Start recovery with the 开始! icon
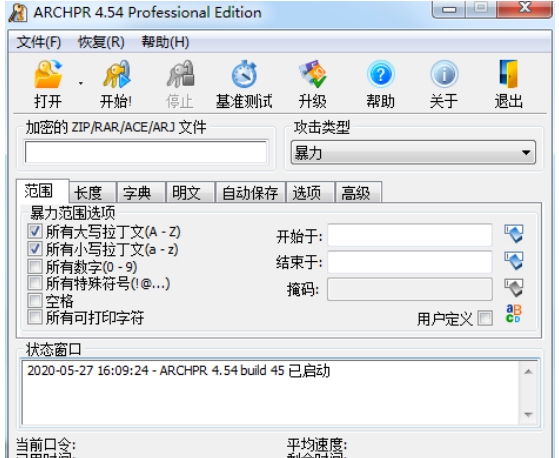The height and width of the screenshot is (458, 559). tap(117, 74)
